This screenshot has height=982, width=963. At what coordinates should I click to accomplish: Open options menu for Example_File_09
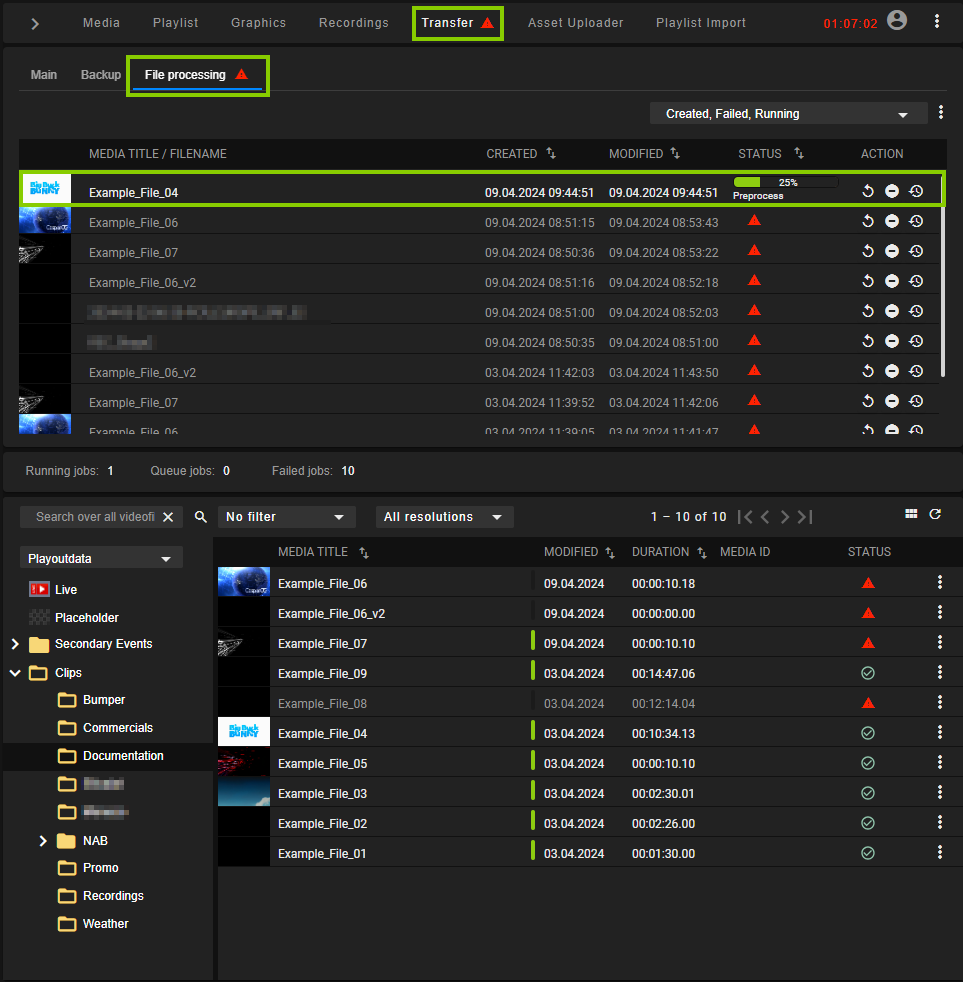[x=939, y=673]
